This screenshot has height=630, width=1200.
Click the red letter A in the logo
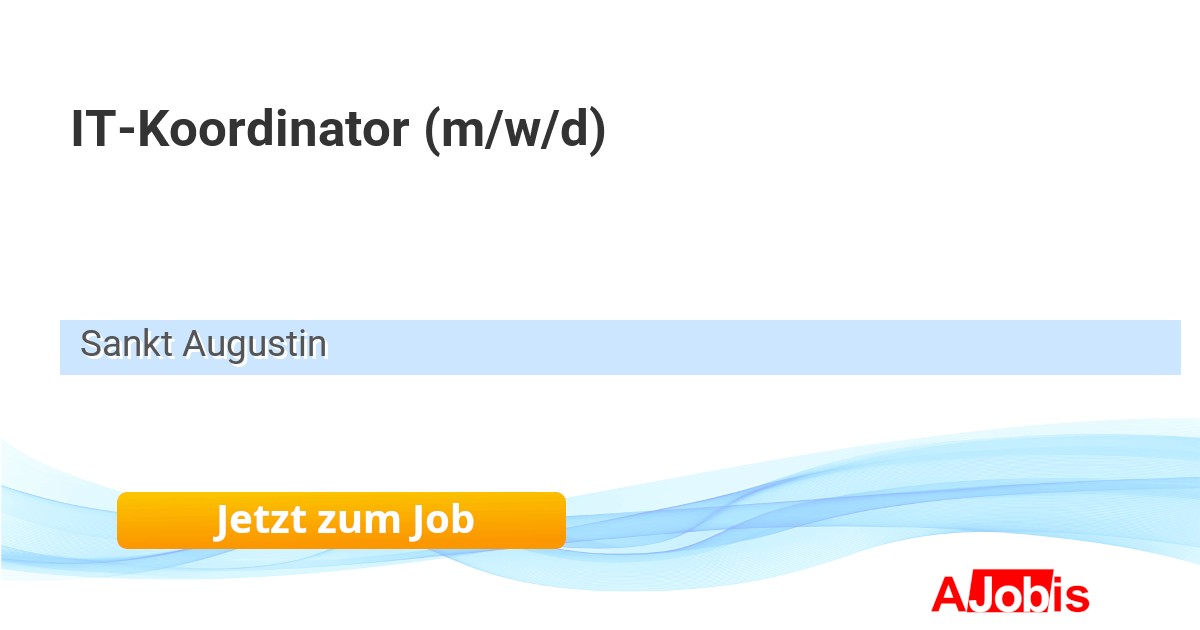pos(948,595)
